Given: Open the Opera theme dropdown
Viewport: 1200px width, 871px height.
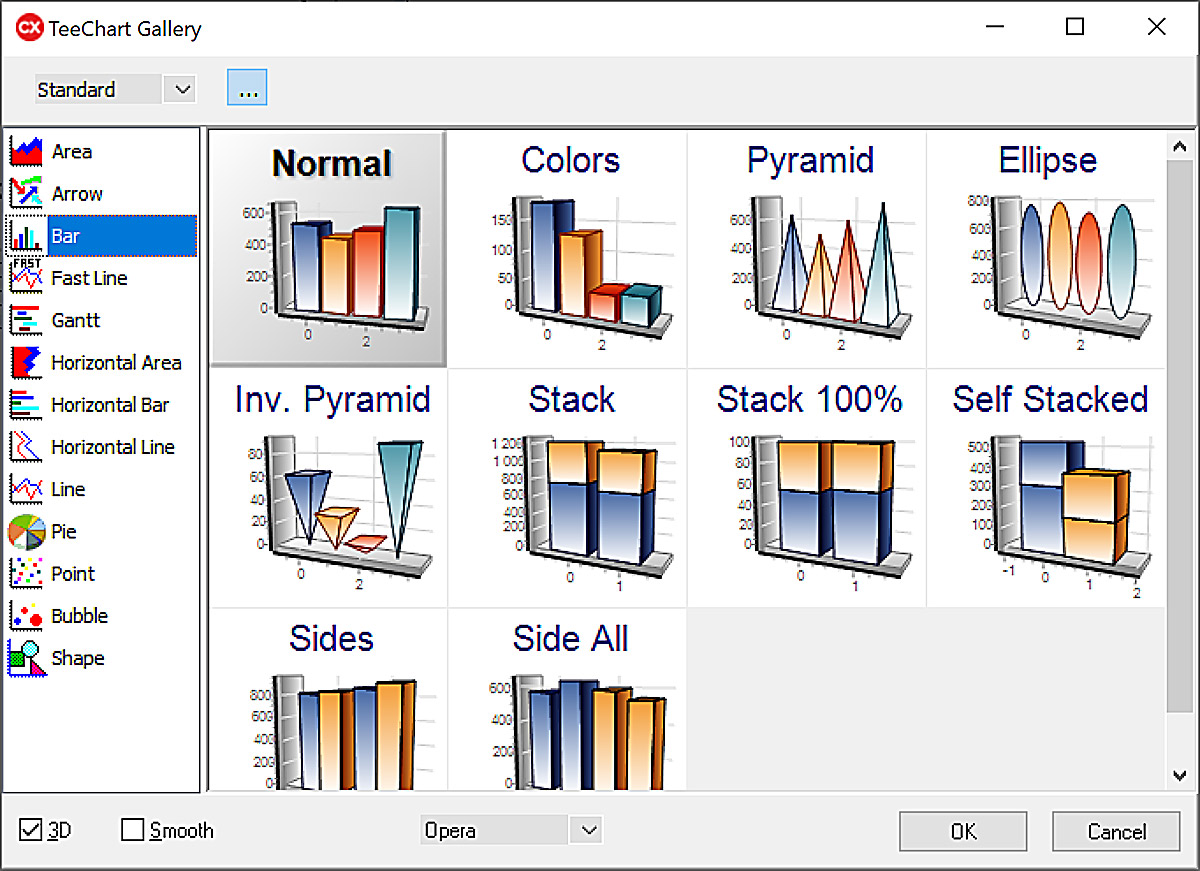Looking at the screenshot, I should tap(585, 830).
